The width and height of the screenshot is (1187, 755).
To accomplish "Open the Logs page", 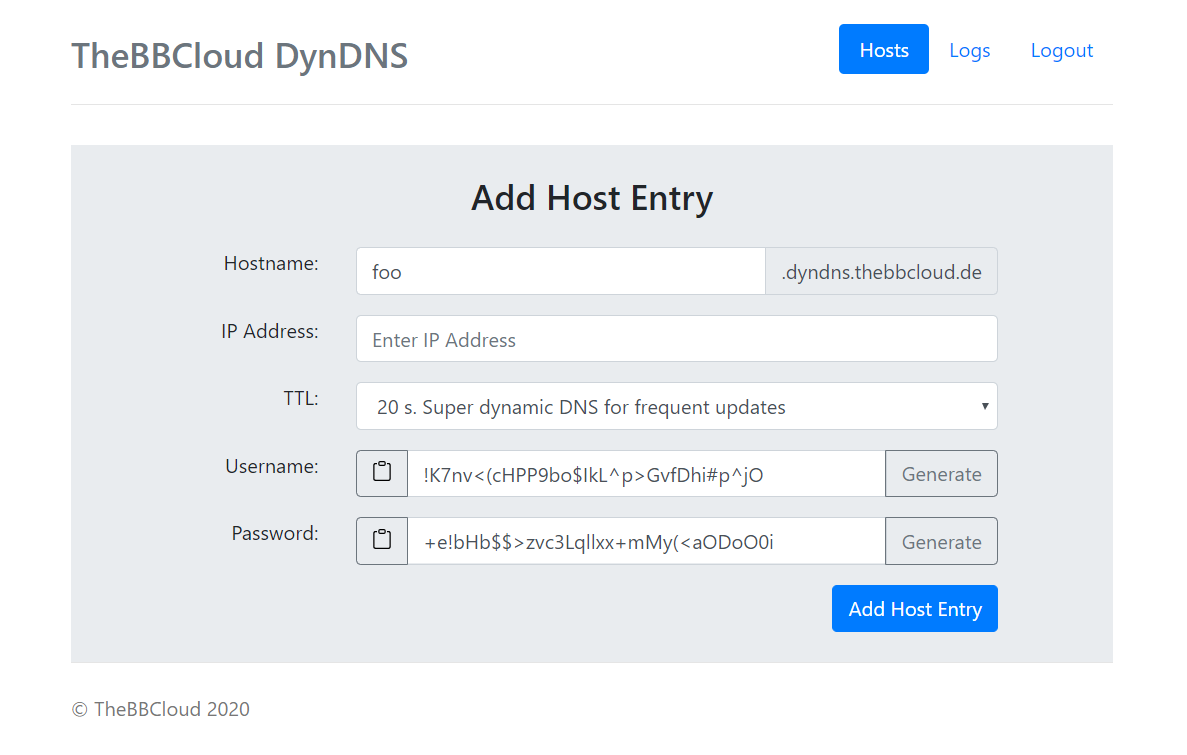I will tap(969, 50).
